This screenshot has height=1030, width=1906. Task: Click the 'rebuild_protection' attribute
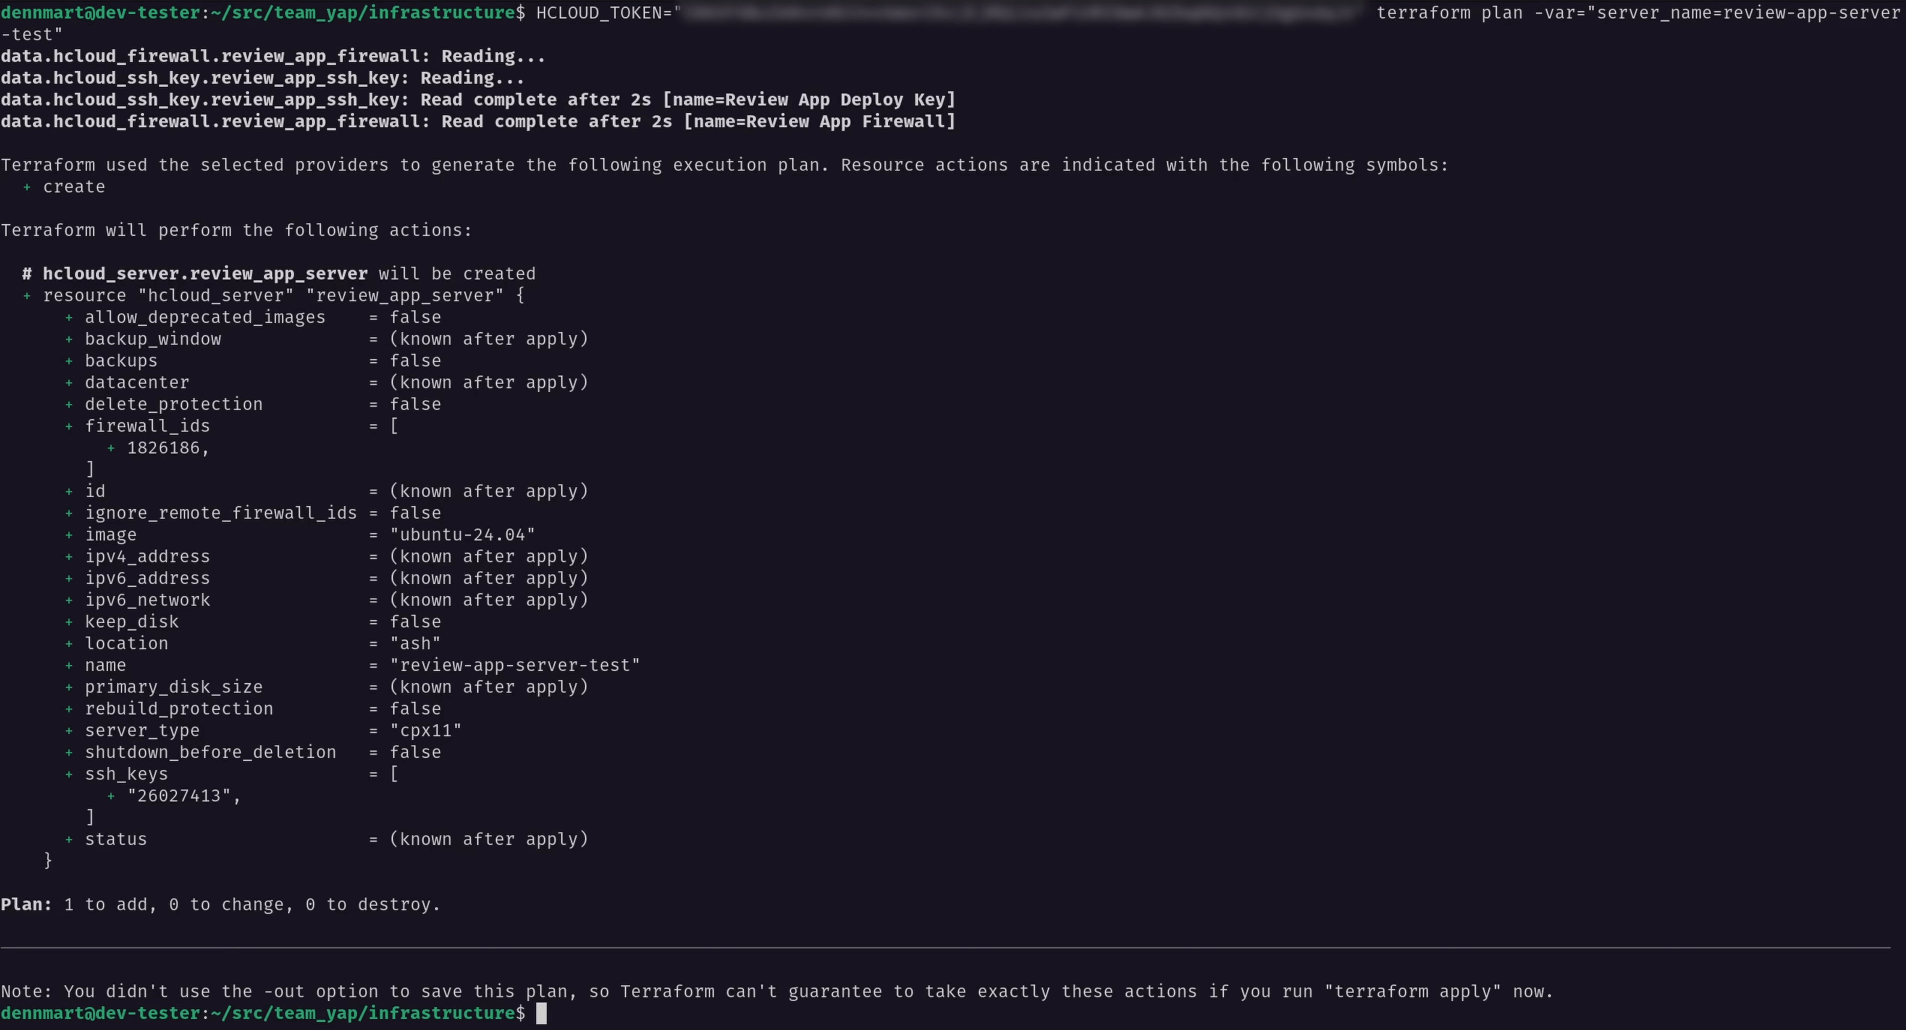(x=179, y=710)
